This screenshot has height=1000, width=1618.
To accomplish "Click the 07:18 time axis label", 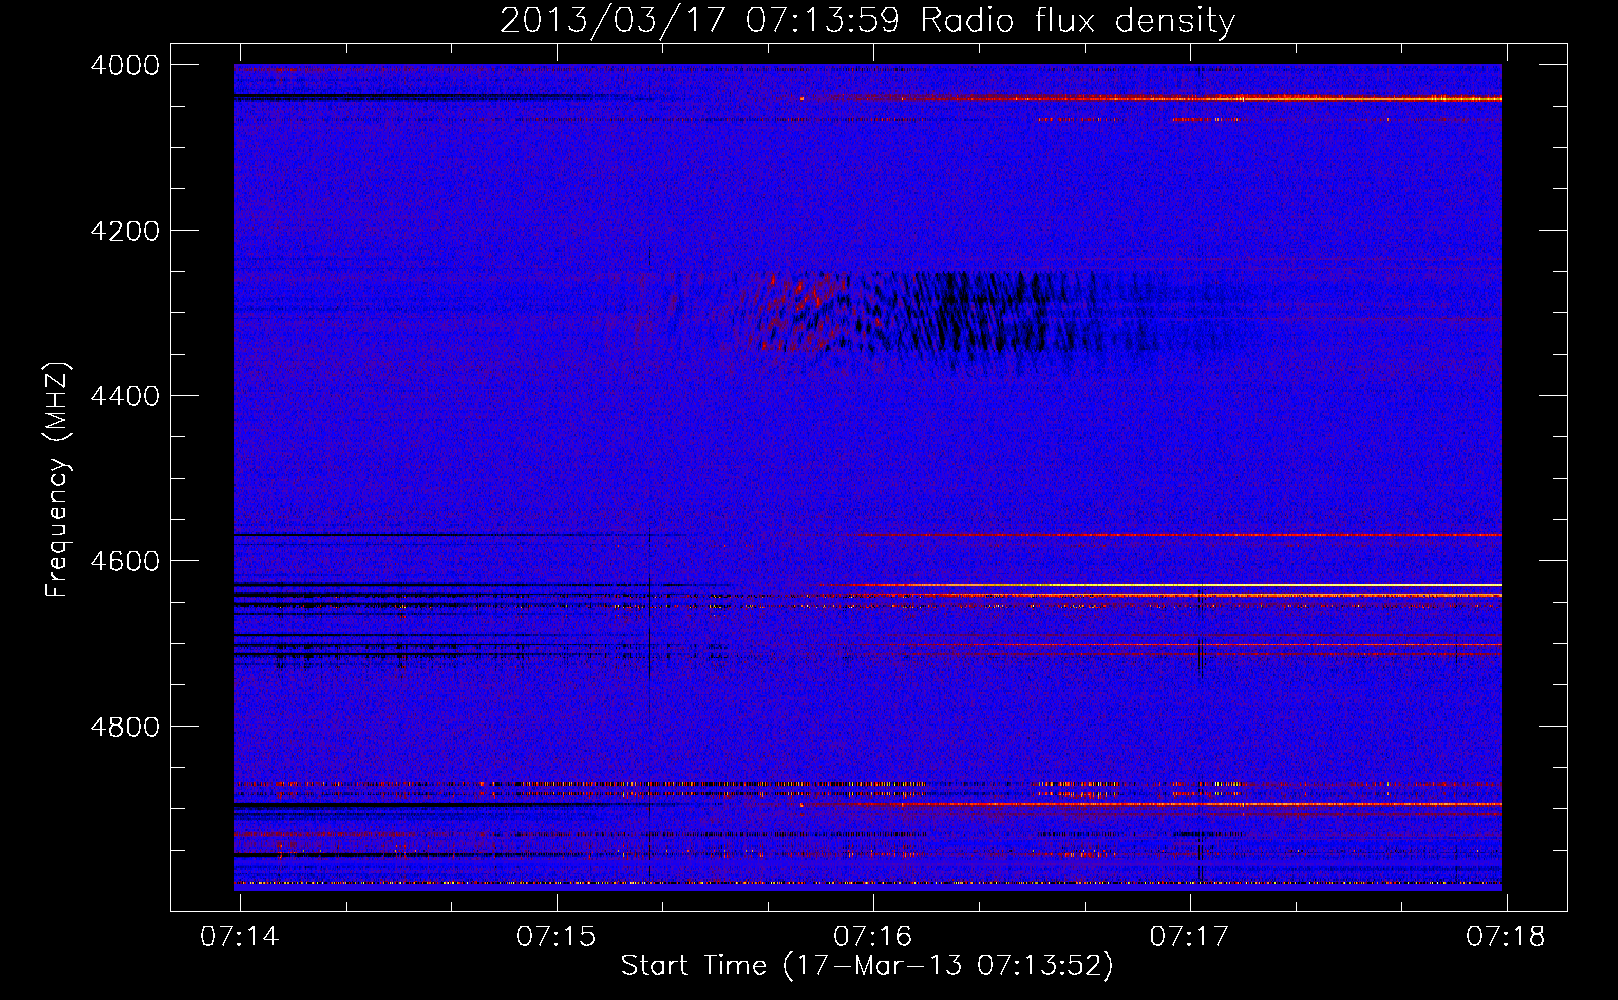I will pos(1506,937).
